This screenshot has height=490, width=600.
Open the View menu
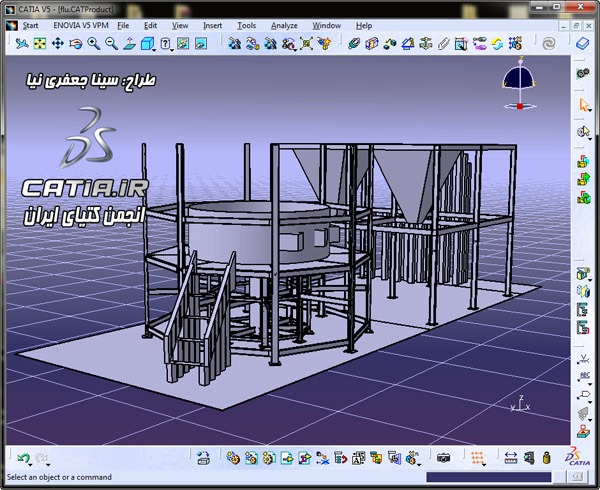point(180,26)
